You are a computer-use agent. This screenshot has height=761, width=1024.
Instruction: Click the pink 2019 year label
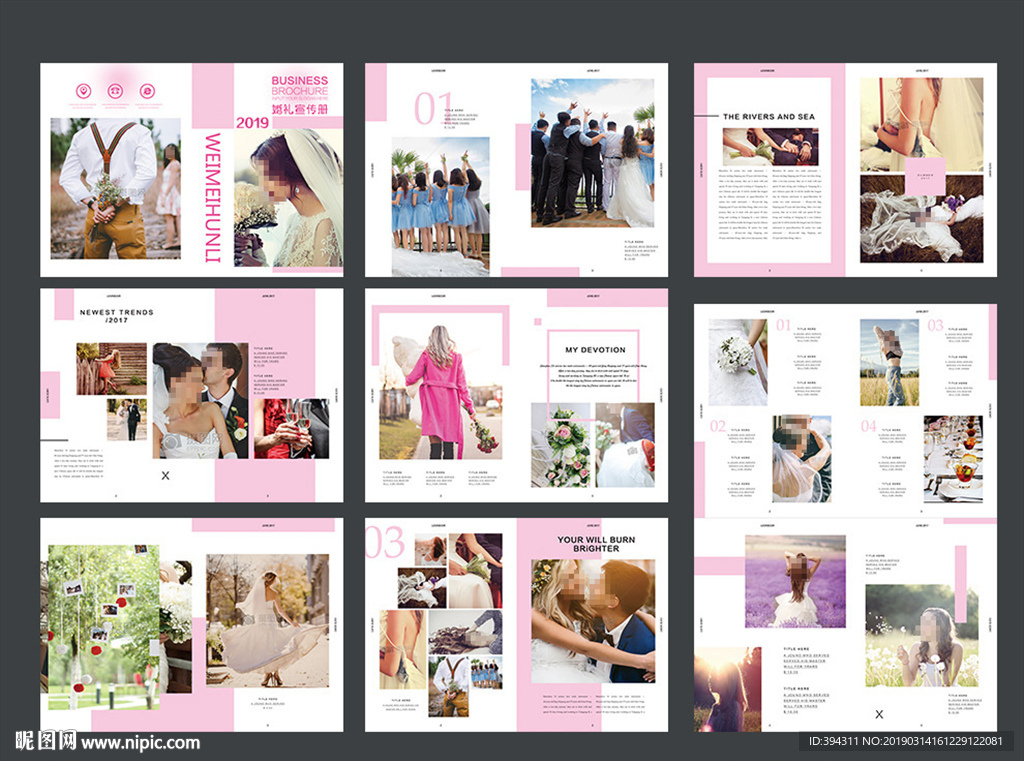coord(252,123)
